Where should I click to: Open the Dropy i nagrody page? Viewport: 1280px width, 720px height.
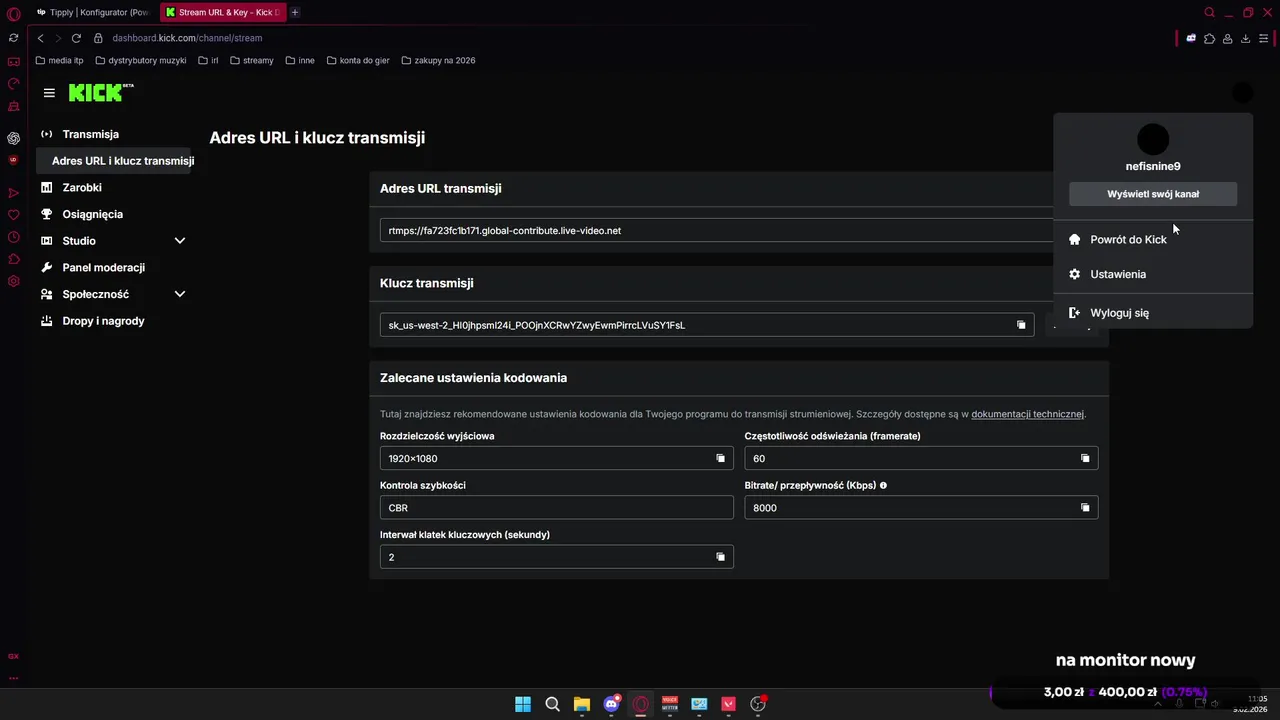(x=103, y=321)
